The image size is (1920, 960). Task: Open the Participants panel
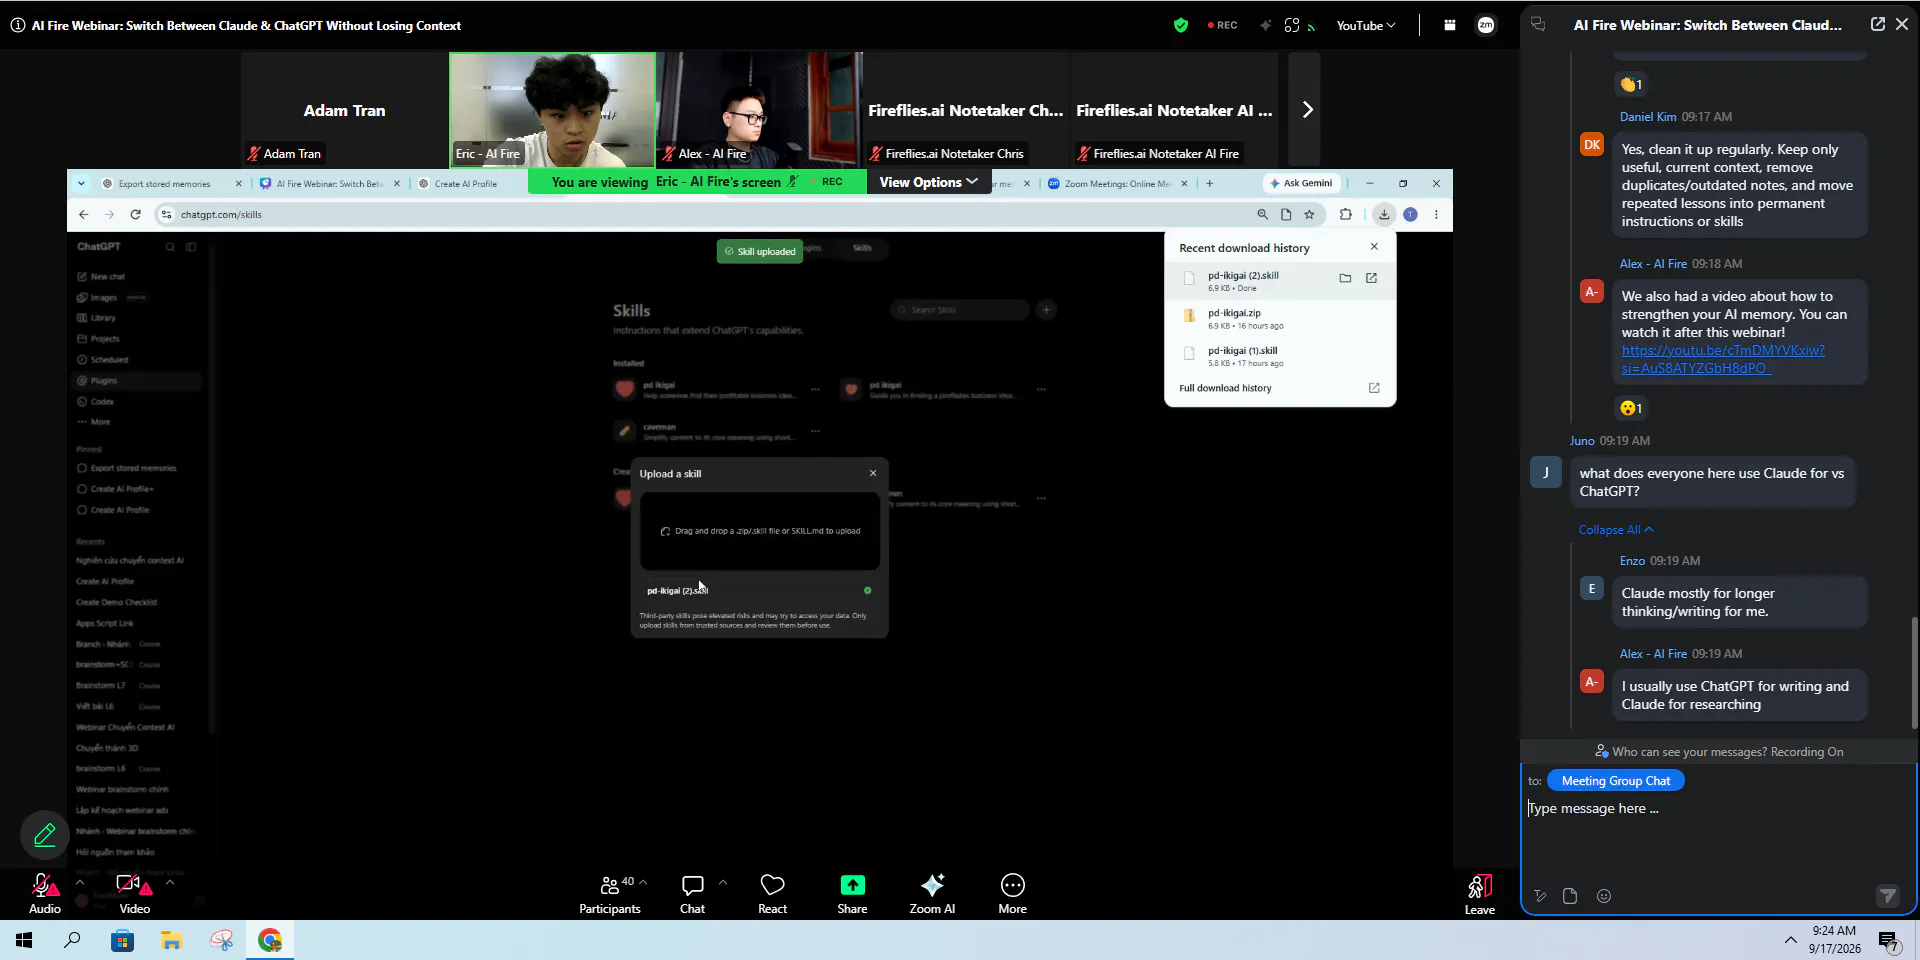tap(609, 893)
